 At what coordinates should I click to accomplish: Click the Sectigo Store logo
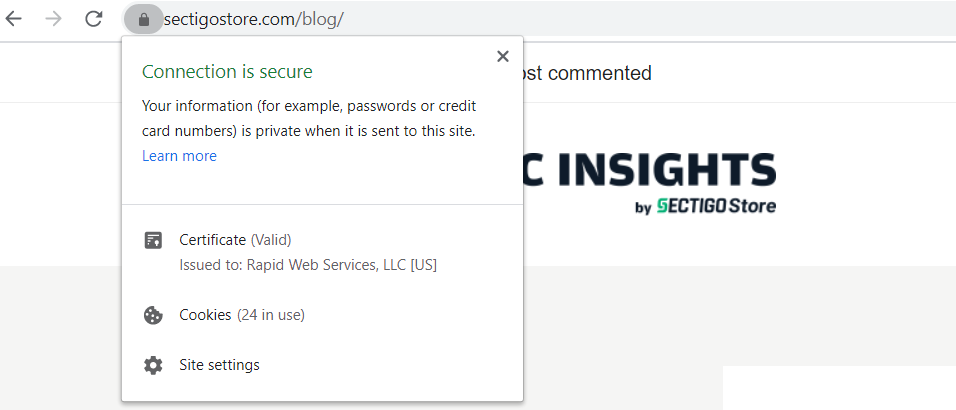[705, 206]
